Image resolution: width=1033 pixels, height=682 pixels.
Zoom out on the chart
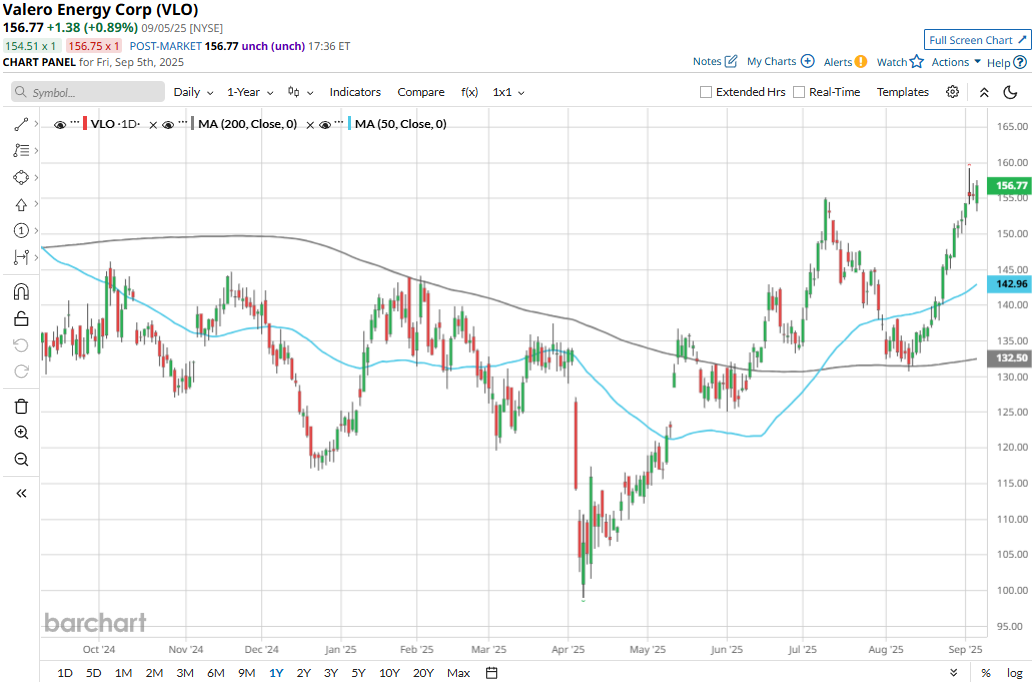[x=21, y=459]
